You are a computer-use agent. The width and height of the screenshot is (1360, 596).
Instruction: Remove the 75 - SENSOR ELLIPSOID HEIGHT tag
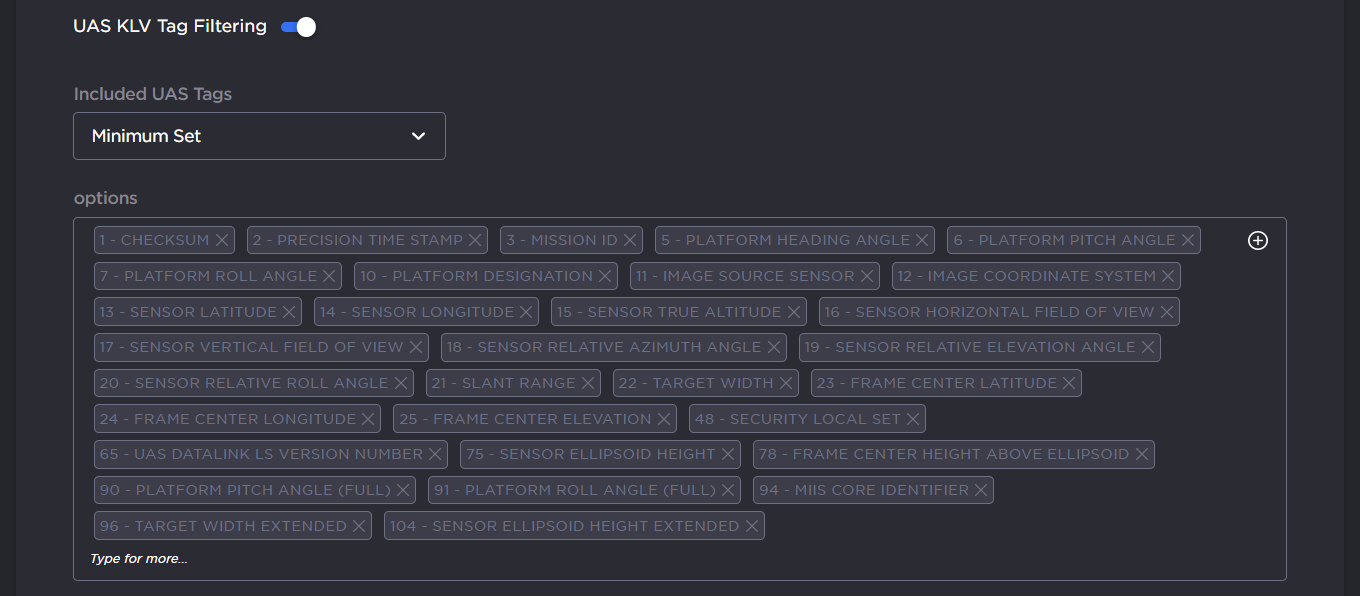726,454
